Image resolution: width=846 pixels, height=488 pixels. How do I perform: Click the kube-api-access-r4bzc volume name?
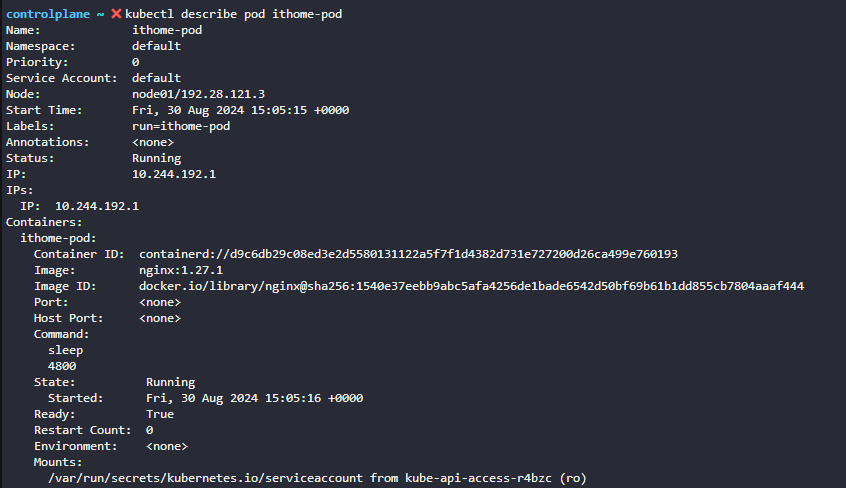click(x=479, y=478)
